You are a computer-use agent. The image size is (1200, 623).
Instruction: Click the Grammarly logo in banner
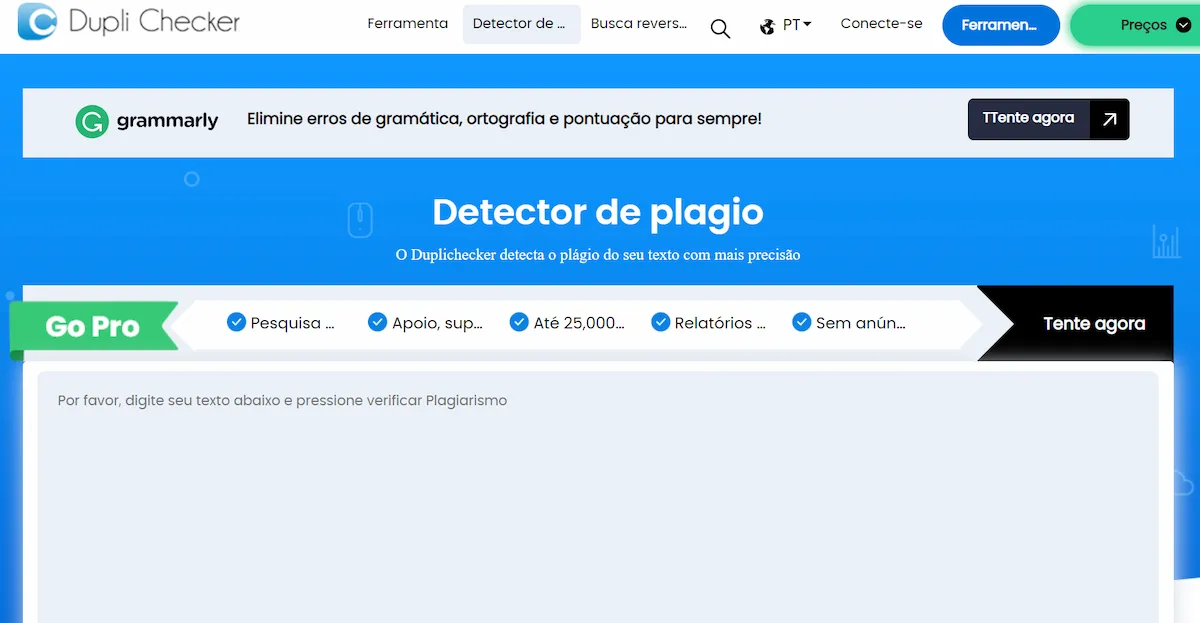[x=147, y=121]
